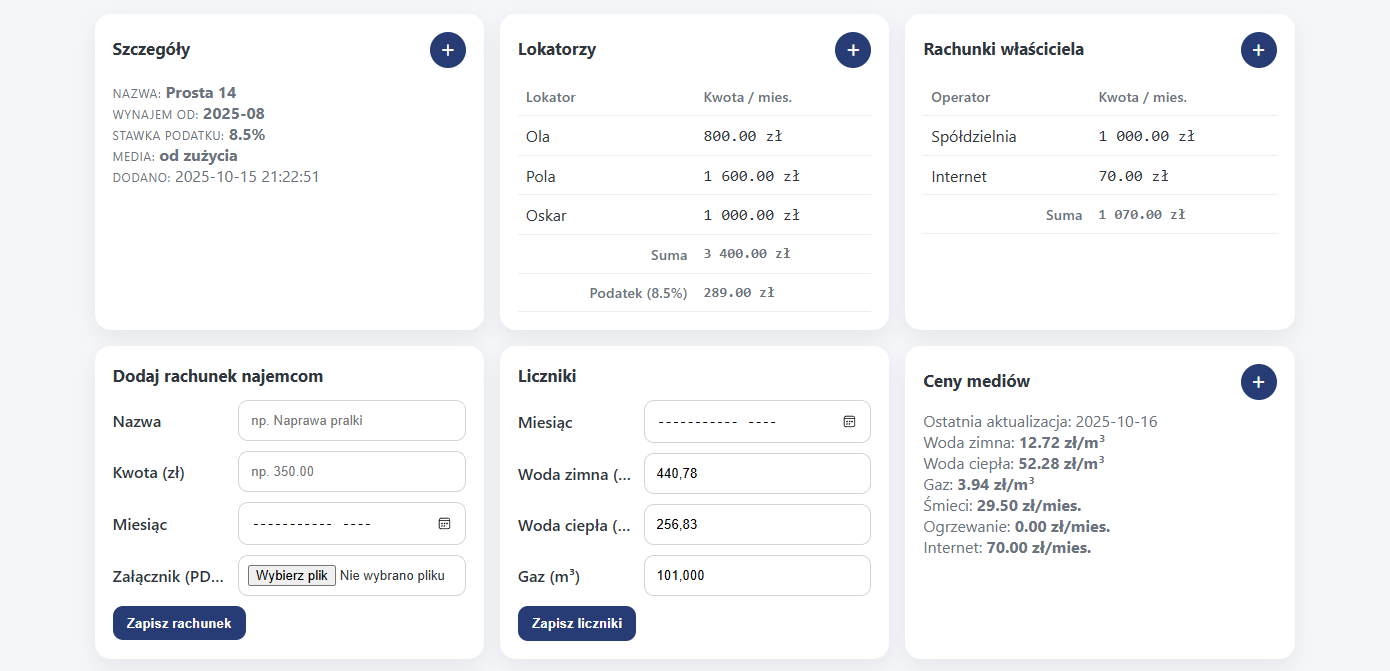Focus the Nazwa input field
The height and width of the screenshot is (671, 1390).
pos(351,421)
